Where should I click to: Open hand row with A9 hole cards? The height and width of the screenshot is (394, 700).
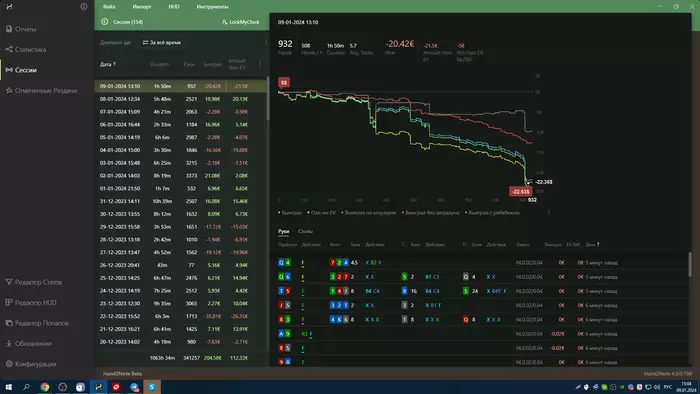tap(480, 334)
